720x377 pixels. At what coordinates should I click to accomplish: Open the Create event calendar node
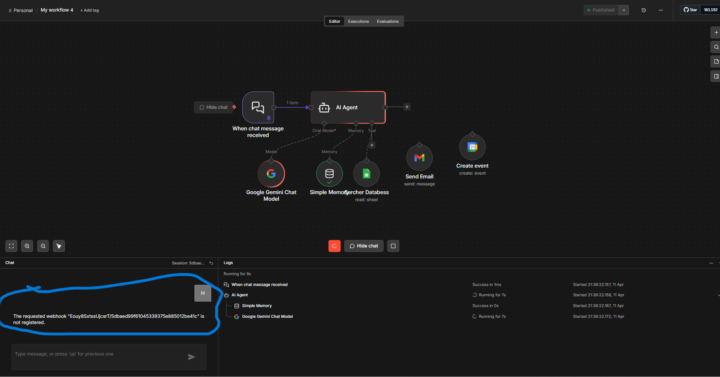click(x=472, y=147)
